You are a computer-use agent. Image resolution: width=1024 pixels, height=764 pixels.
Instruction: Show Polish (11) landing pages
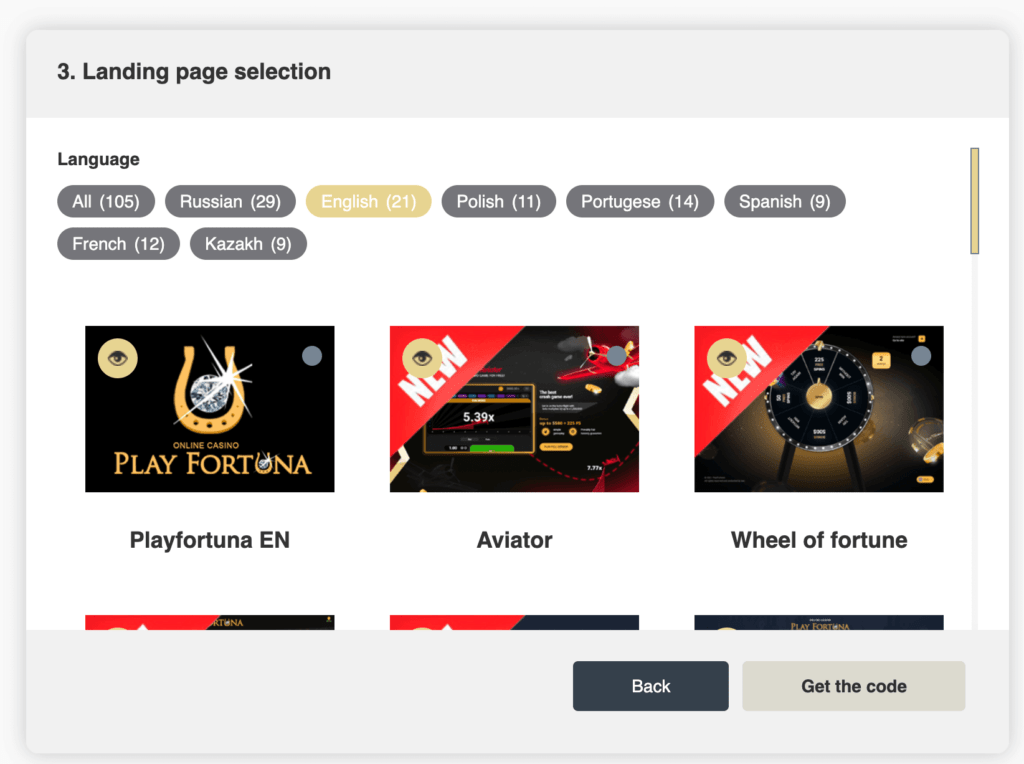coord(498,201)
